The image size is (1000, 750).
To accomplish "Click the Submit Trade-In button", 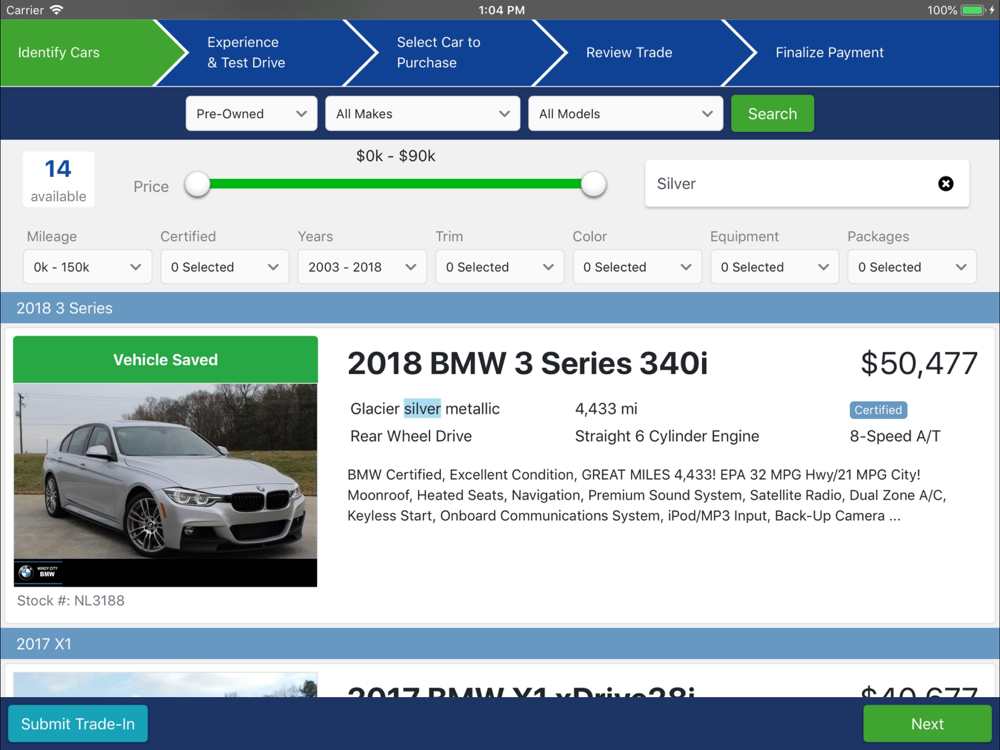I will tap(78, 724).
